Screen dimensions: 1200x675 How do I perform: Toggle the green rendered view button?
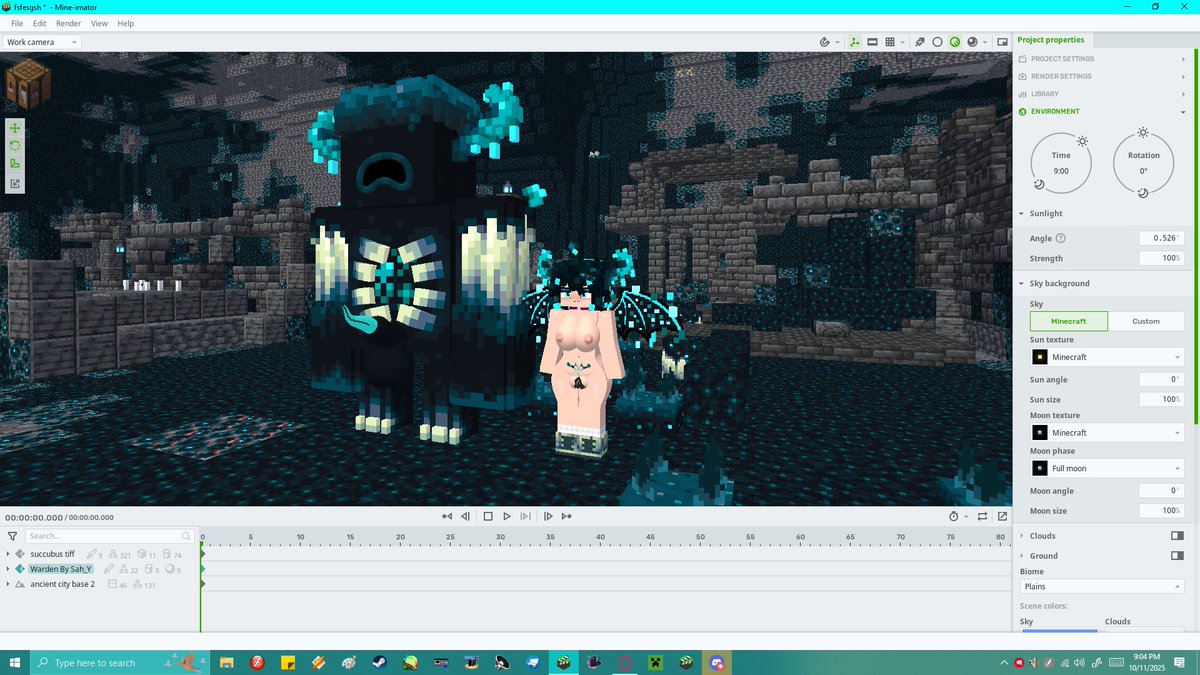point(955,42)
